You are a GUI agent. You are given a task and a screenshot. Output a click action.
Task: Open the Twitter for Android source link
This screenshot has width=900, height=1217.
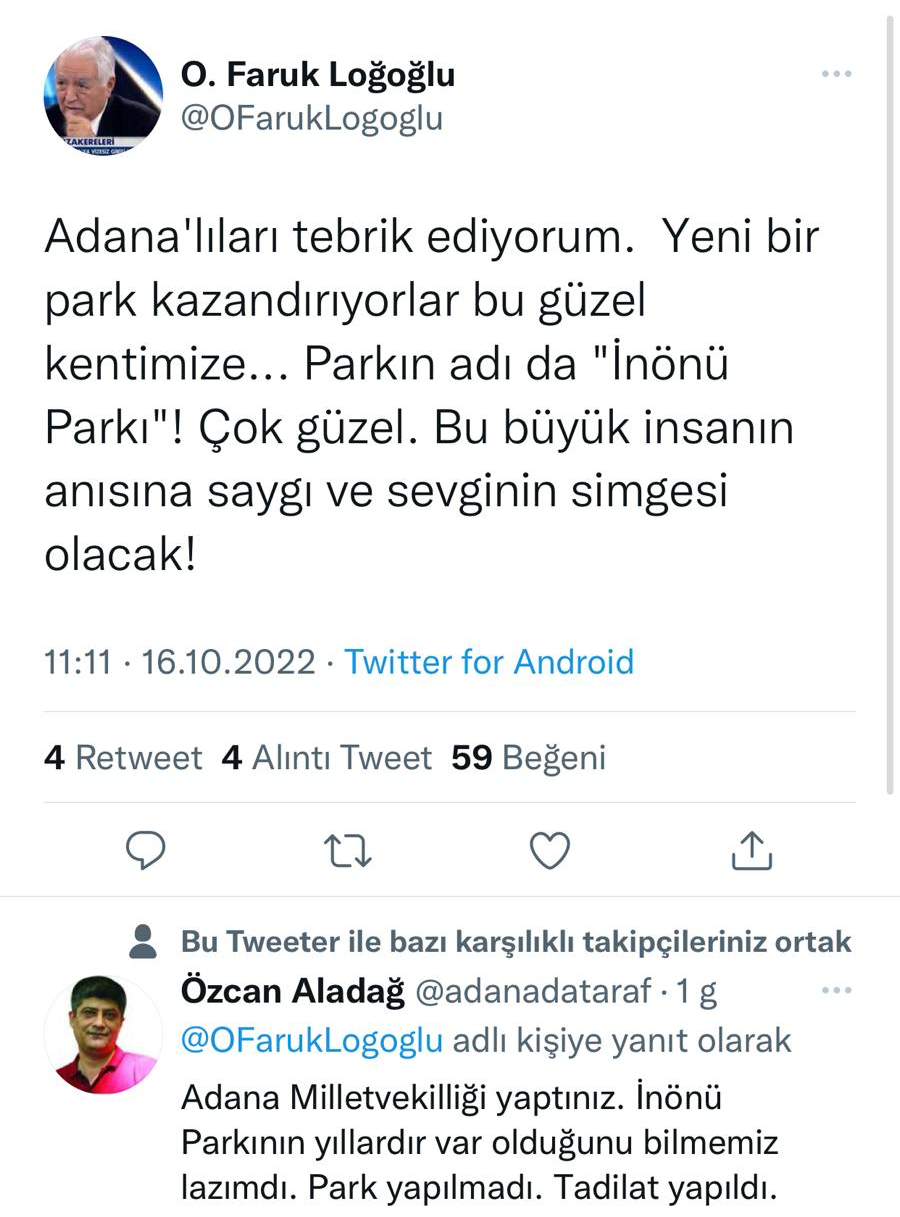489,662
